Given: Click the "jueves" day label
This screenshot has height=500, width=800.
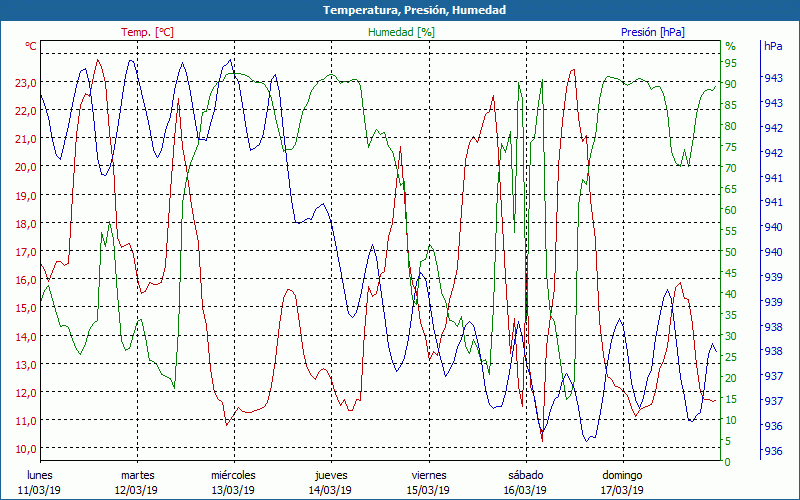Looking at the screenshot, I should (331, 475).
